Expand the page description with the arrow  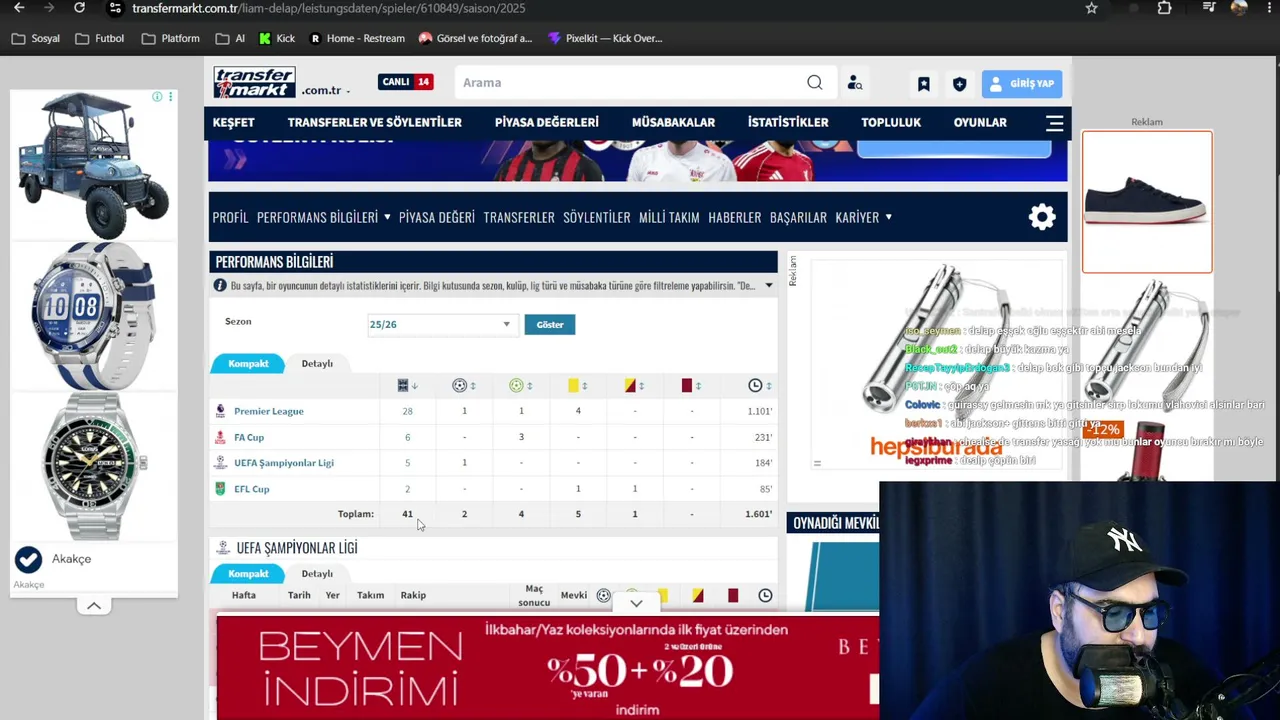pos(768,286)
